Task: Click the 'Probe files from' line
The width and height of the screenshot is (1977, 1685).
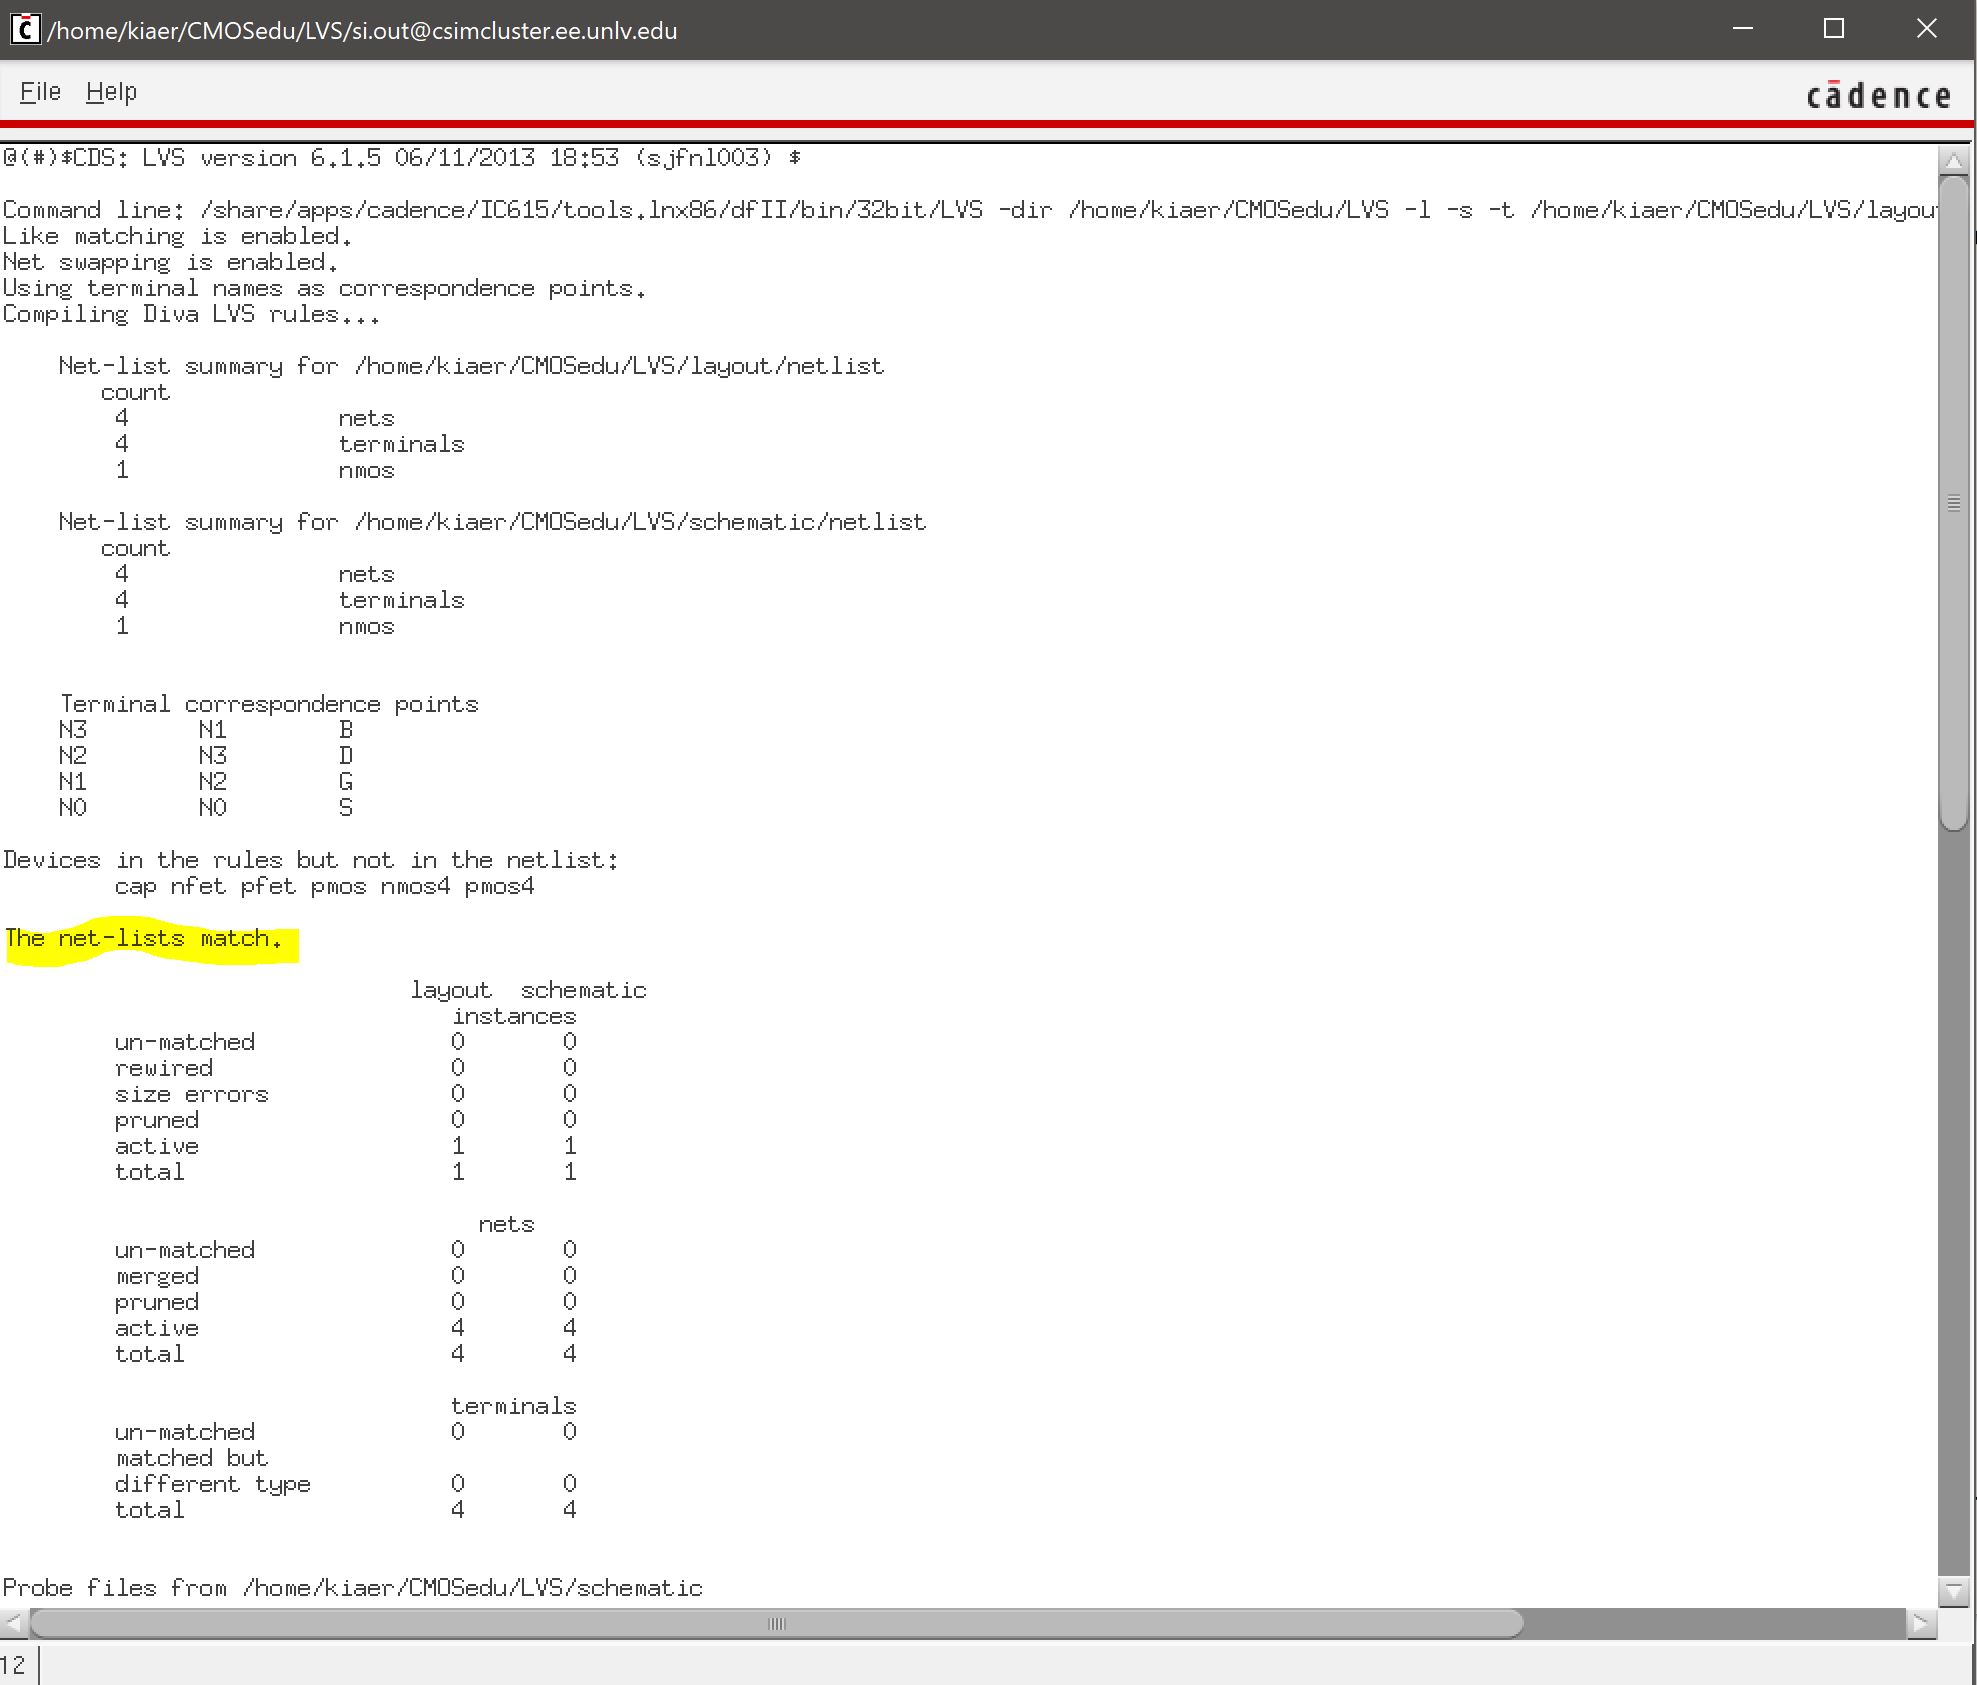Action: pos(352,1588)
